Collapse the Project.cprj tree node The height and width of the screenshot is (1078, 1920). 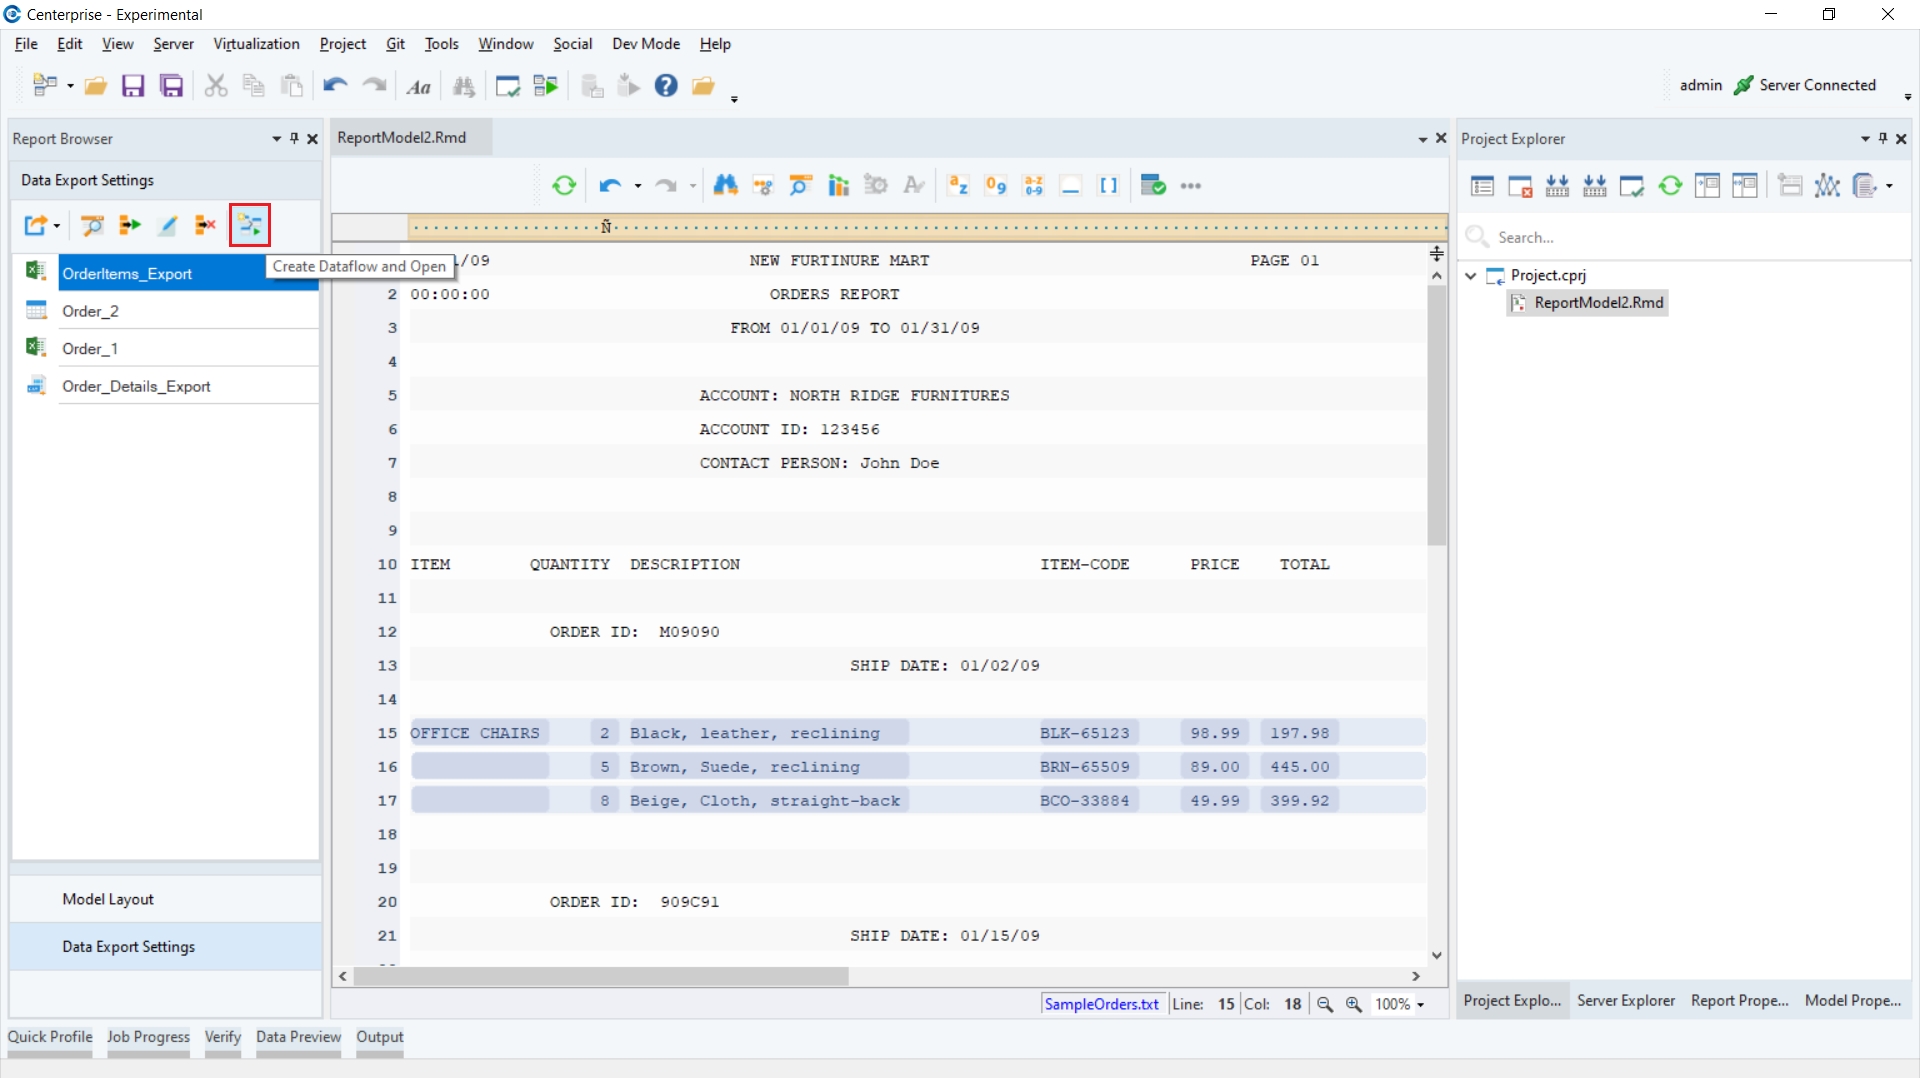tap(1471, 276)
